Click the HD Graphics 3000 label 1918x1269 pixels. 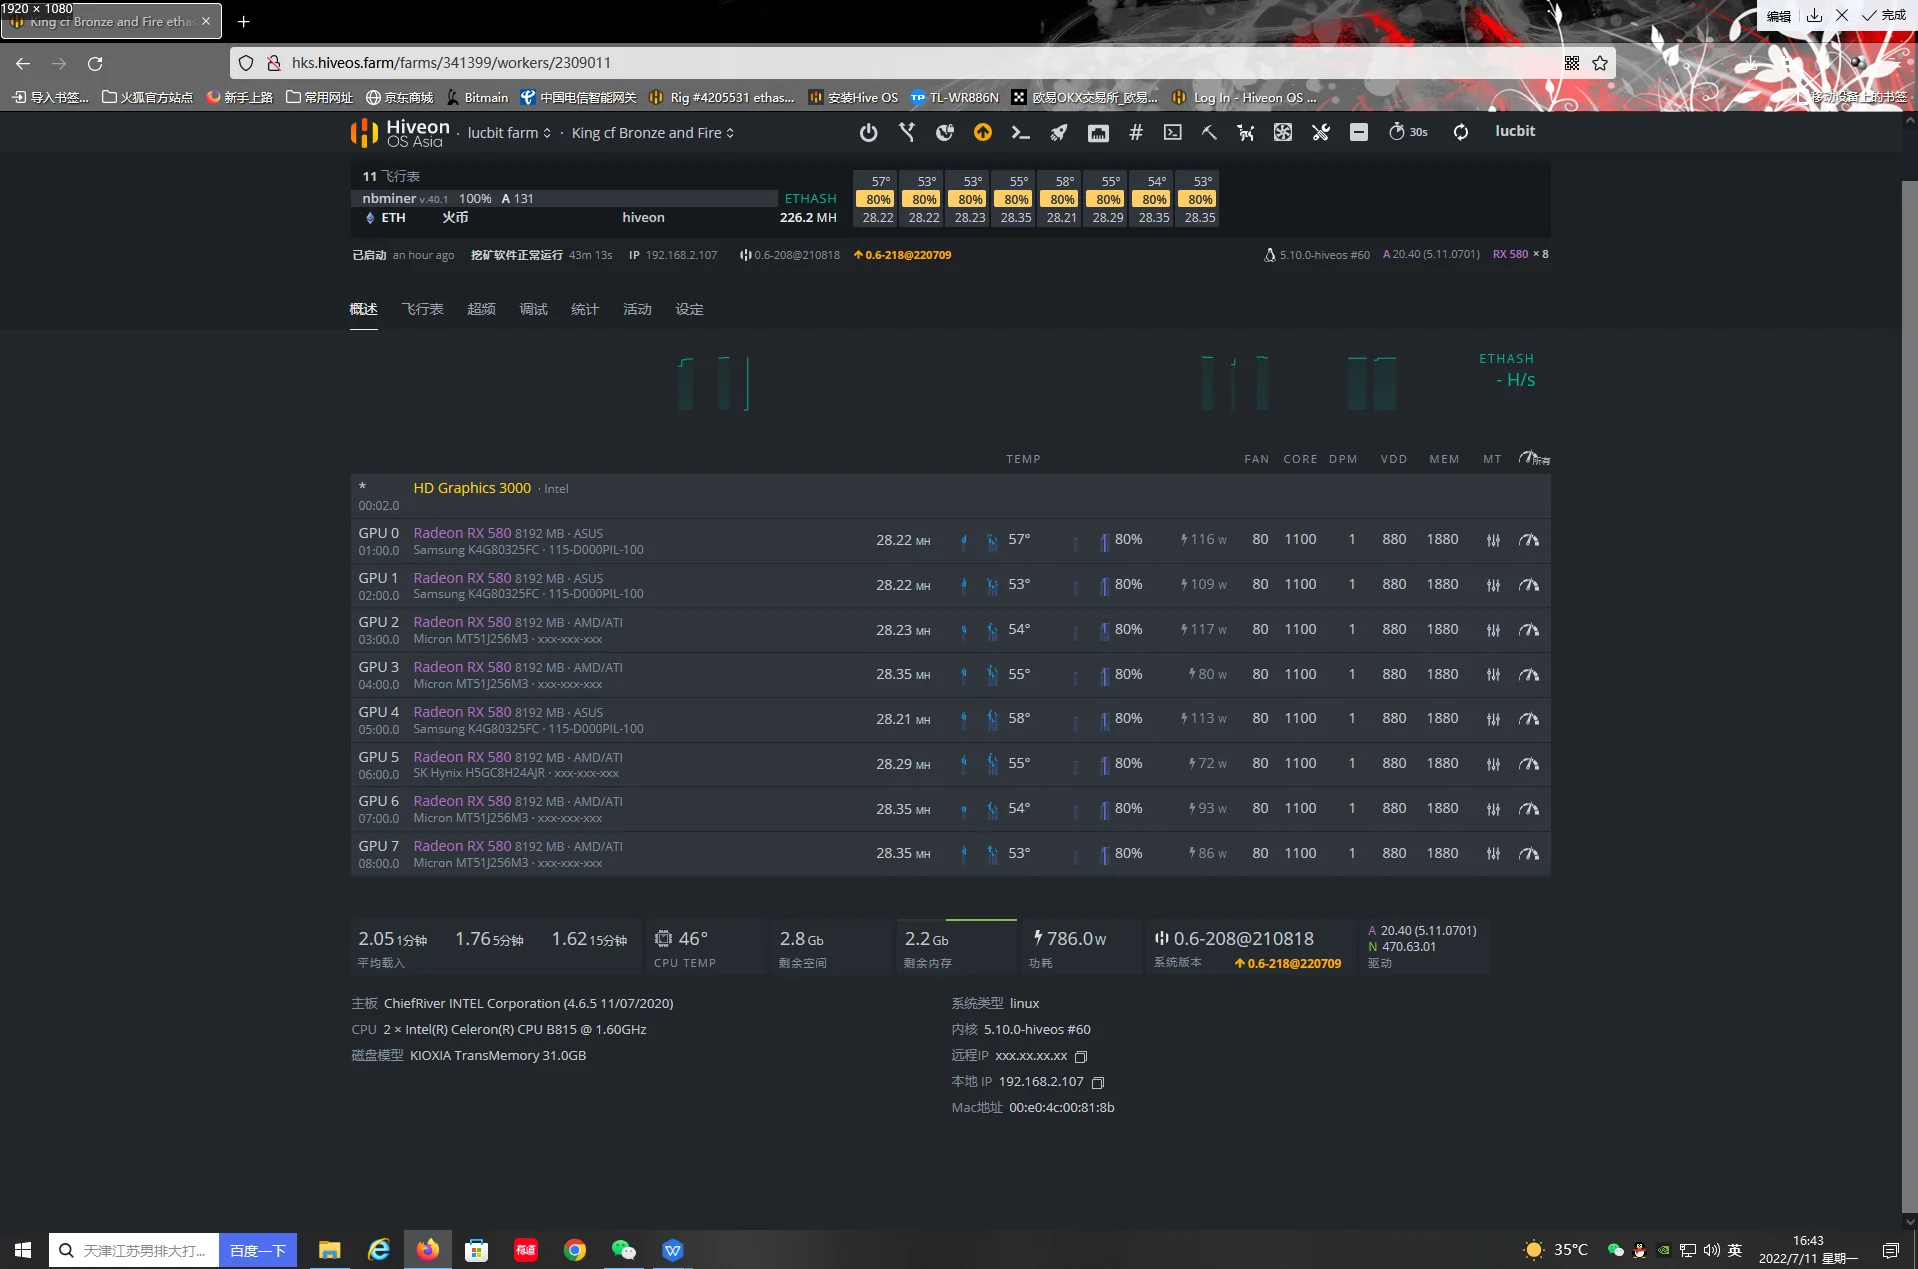472,488
